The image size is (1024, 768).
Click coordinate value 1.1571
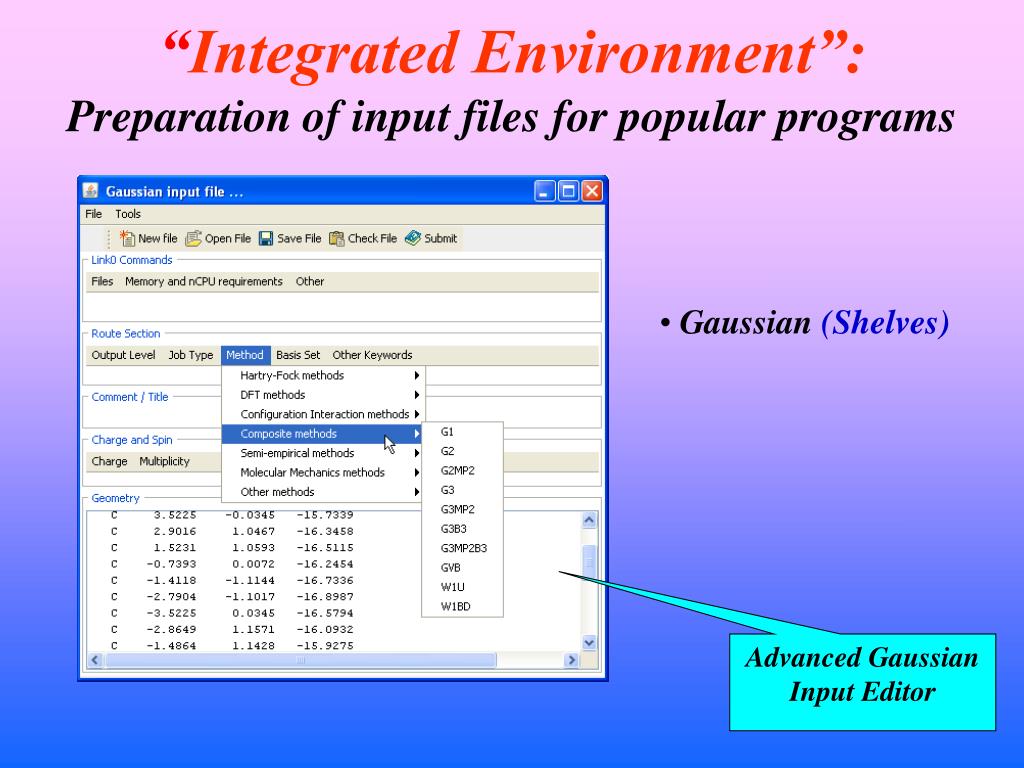coord(253,630)
